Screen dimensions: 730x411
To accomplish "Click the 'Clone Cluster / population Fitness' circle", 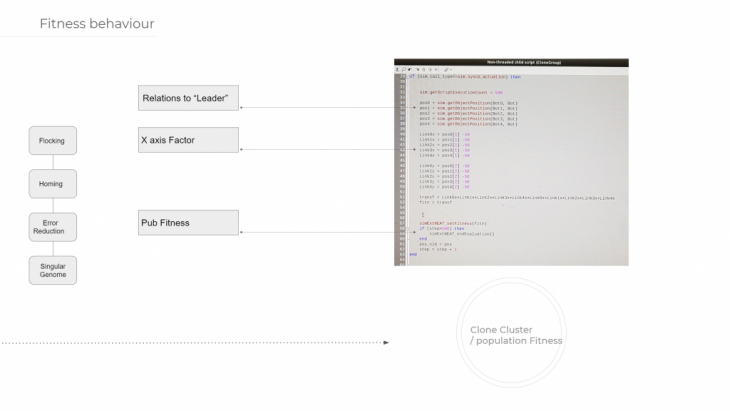I will (515, 335).
